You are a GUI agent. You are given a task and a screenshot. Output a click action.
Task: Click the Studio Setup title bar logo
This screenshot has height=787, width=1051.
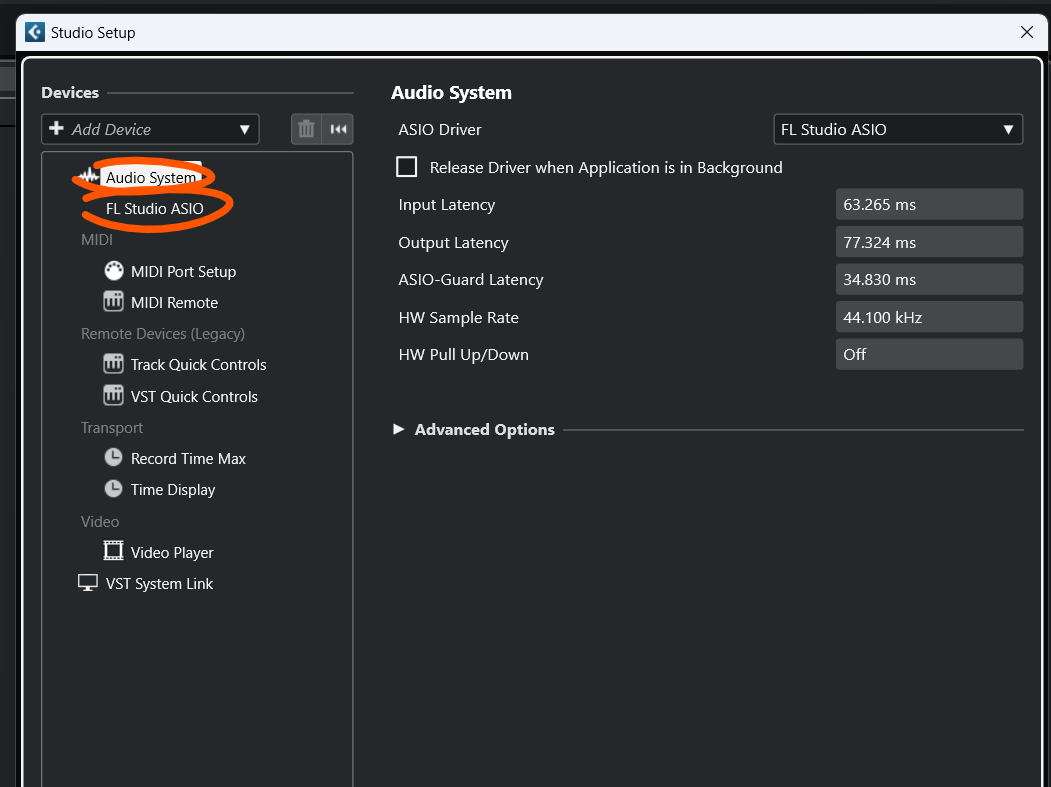[35, 32]
